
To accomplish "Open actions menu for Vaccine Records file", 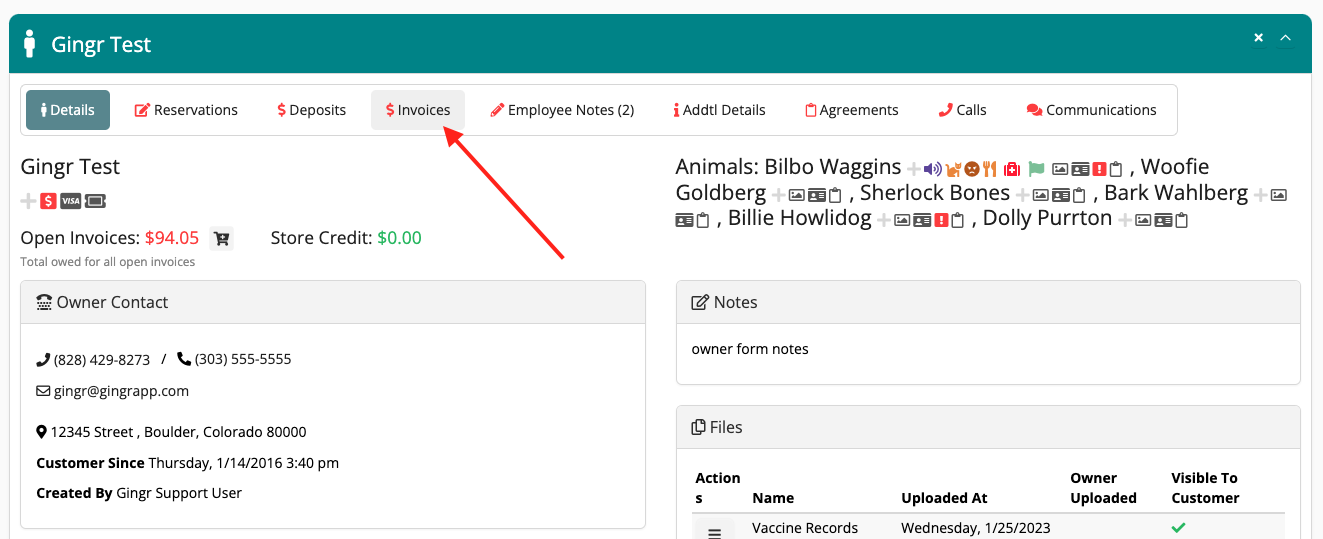I will [x=714, y=532].
